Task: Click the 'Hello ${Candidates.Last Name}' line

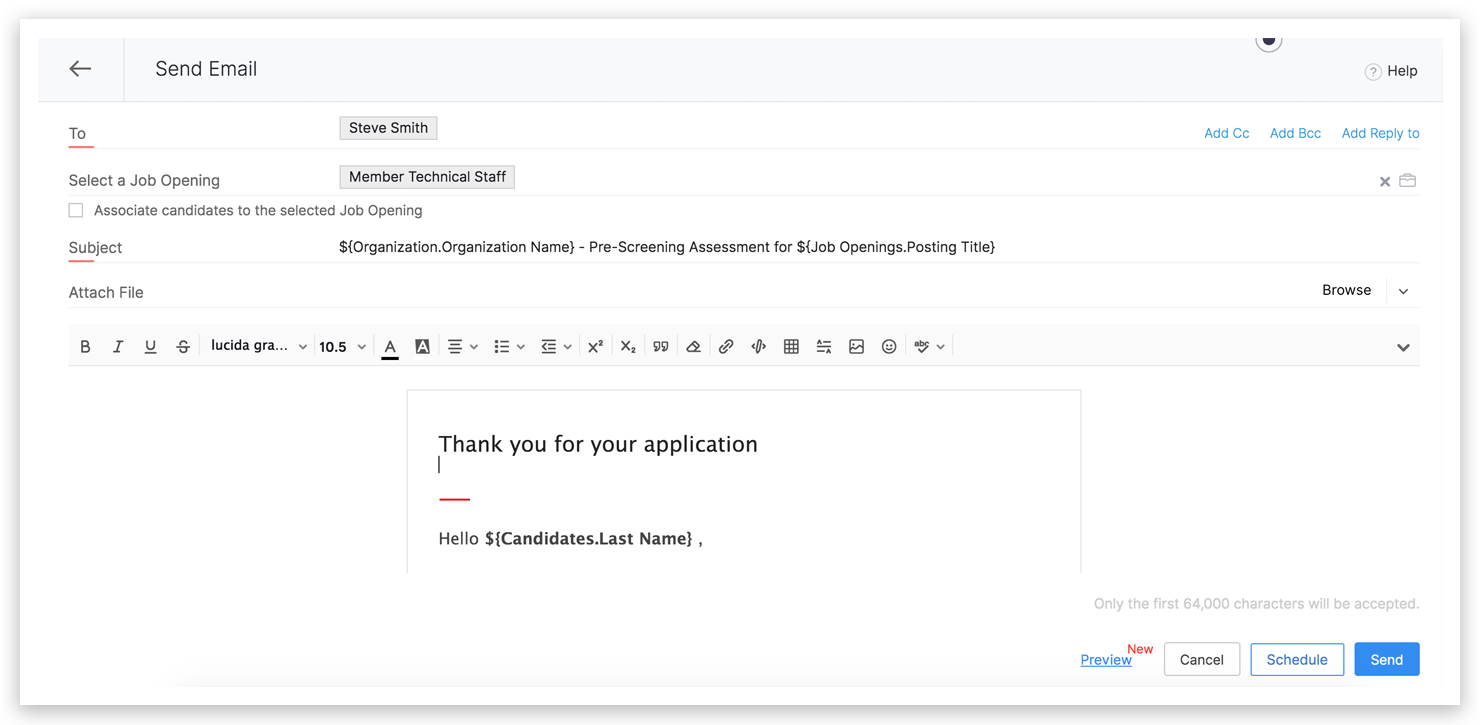Action: click(570, 539)
